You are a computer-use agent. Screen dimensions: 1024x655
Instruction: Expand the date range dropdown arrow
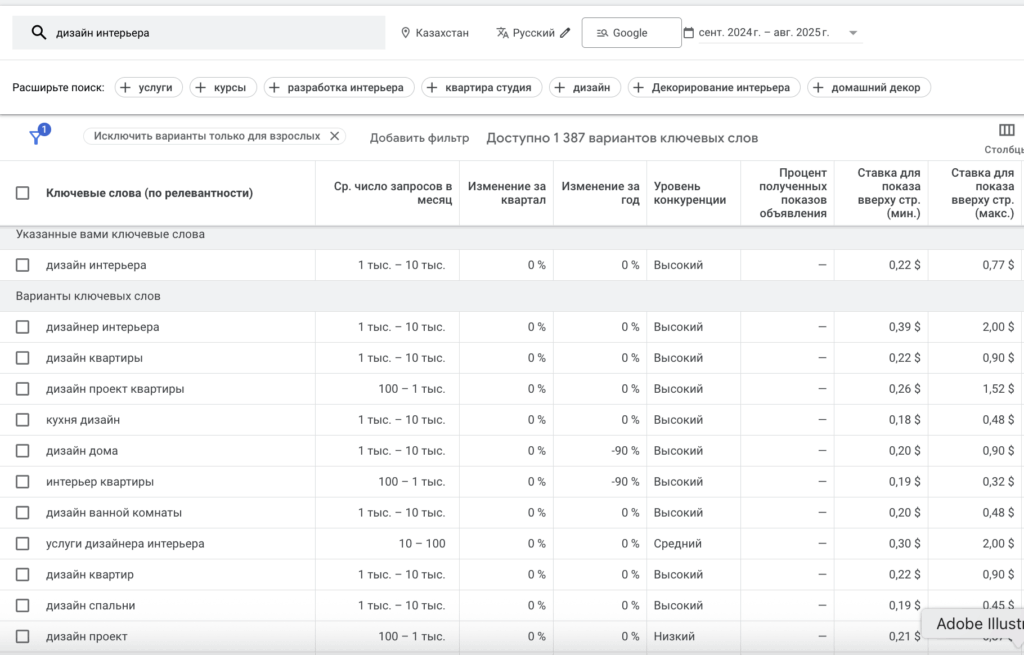853,33
